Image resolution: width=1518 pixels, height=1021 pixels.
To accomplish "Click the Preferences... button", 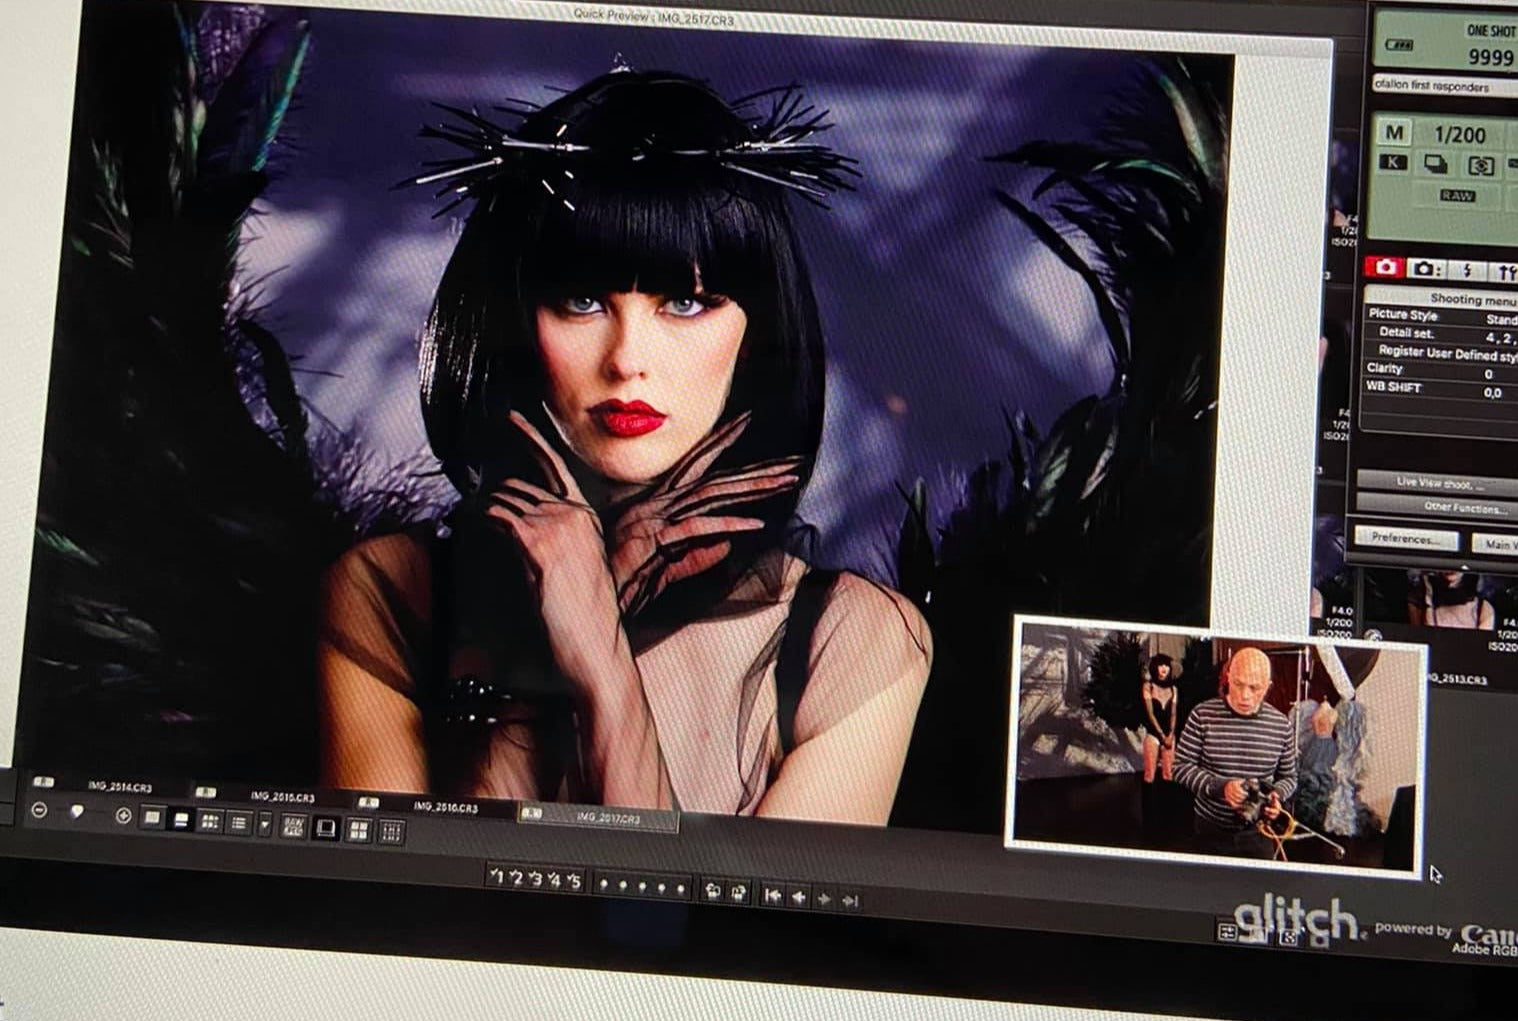I will click(x=1405, y=538).
